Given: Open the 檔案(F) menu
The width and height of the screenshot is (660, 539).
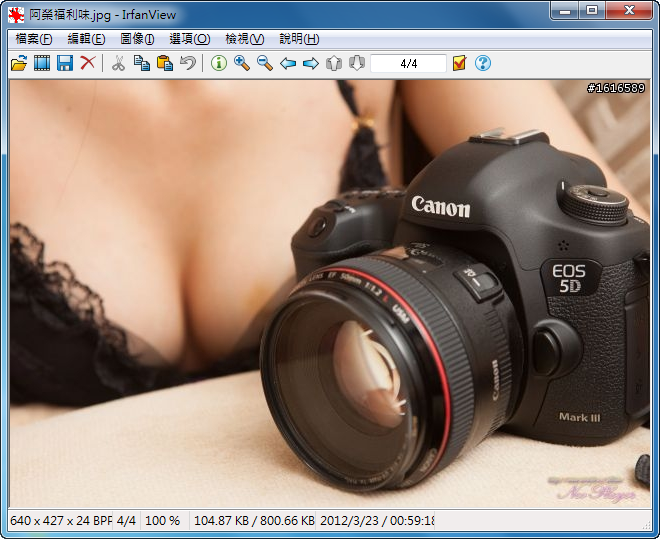Looking at the screenshot, I should [x=34, y=39].
